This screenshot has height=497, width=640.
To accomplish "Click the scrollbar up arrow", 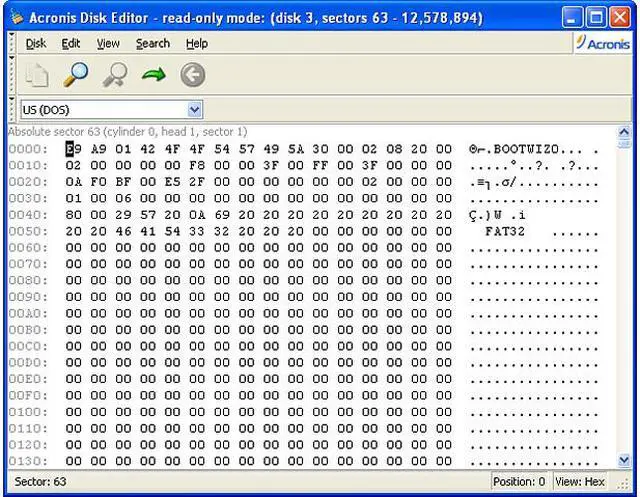I will (x=625, y=132).
